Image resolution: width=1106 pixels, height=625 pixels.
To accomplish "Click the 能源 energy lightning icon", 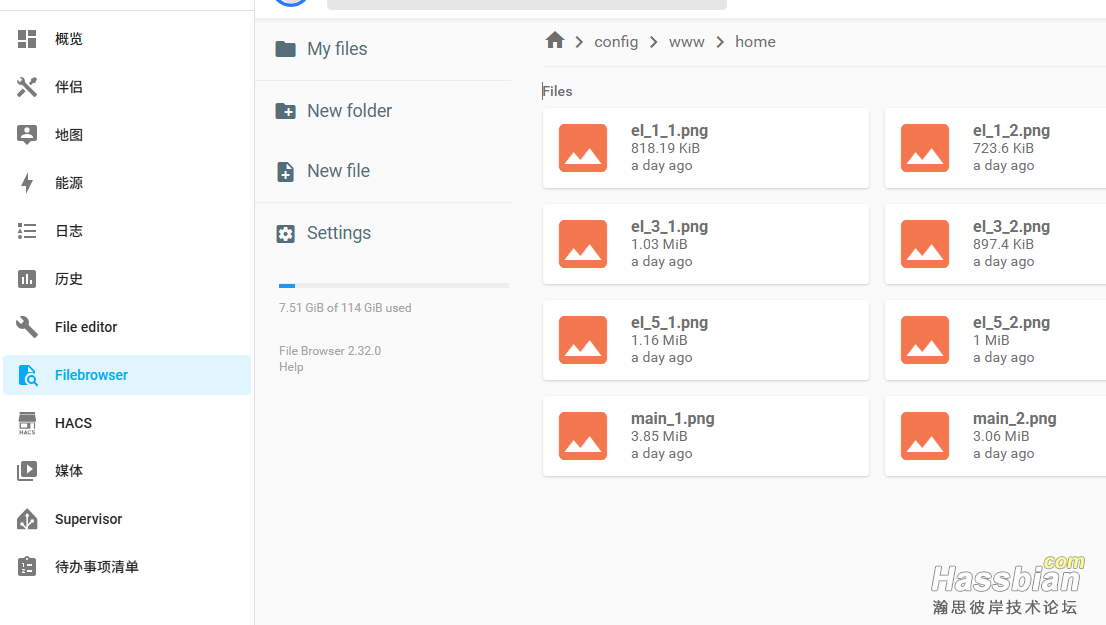I will [27, 183].
